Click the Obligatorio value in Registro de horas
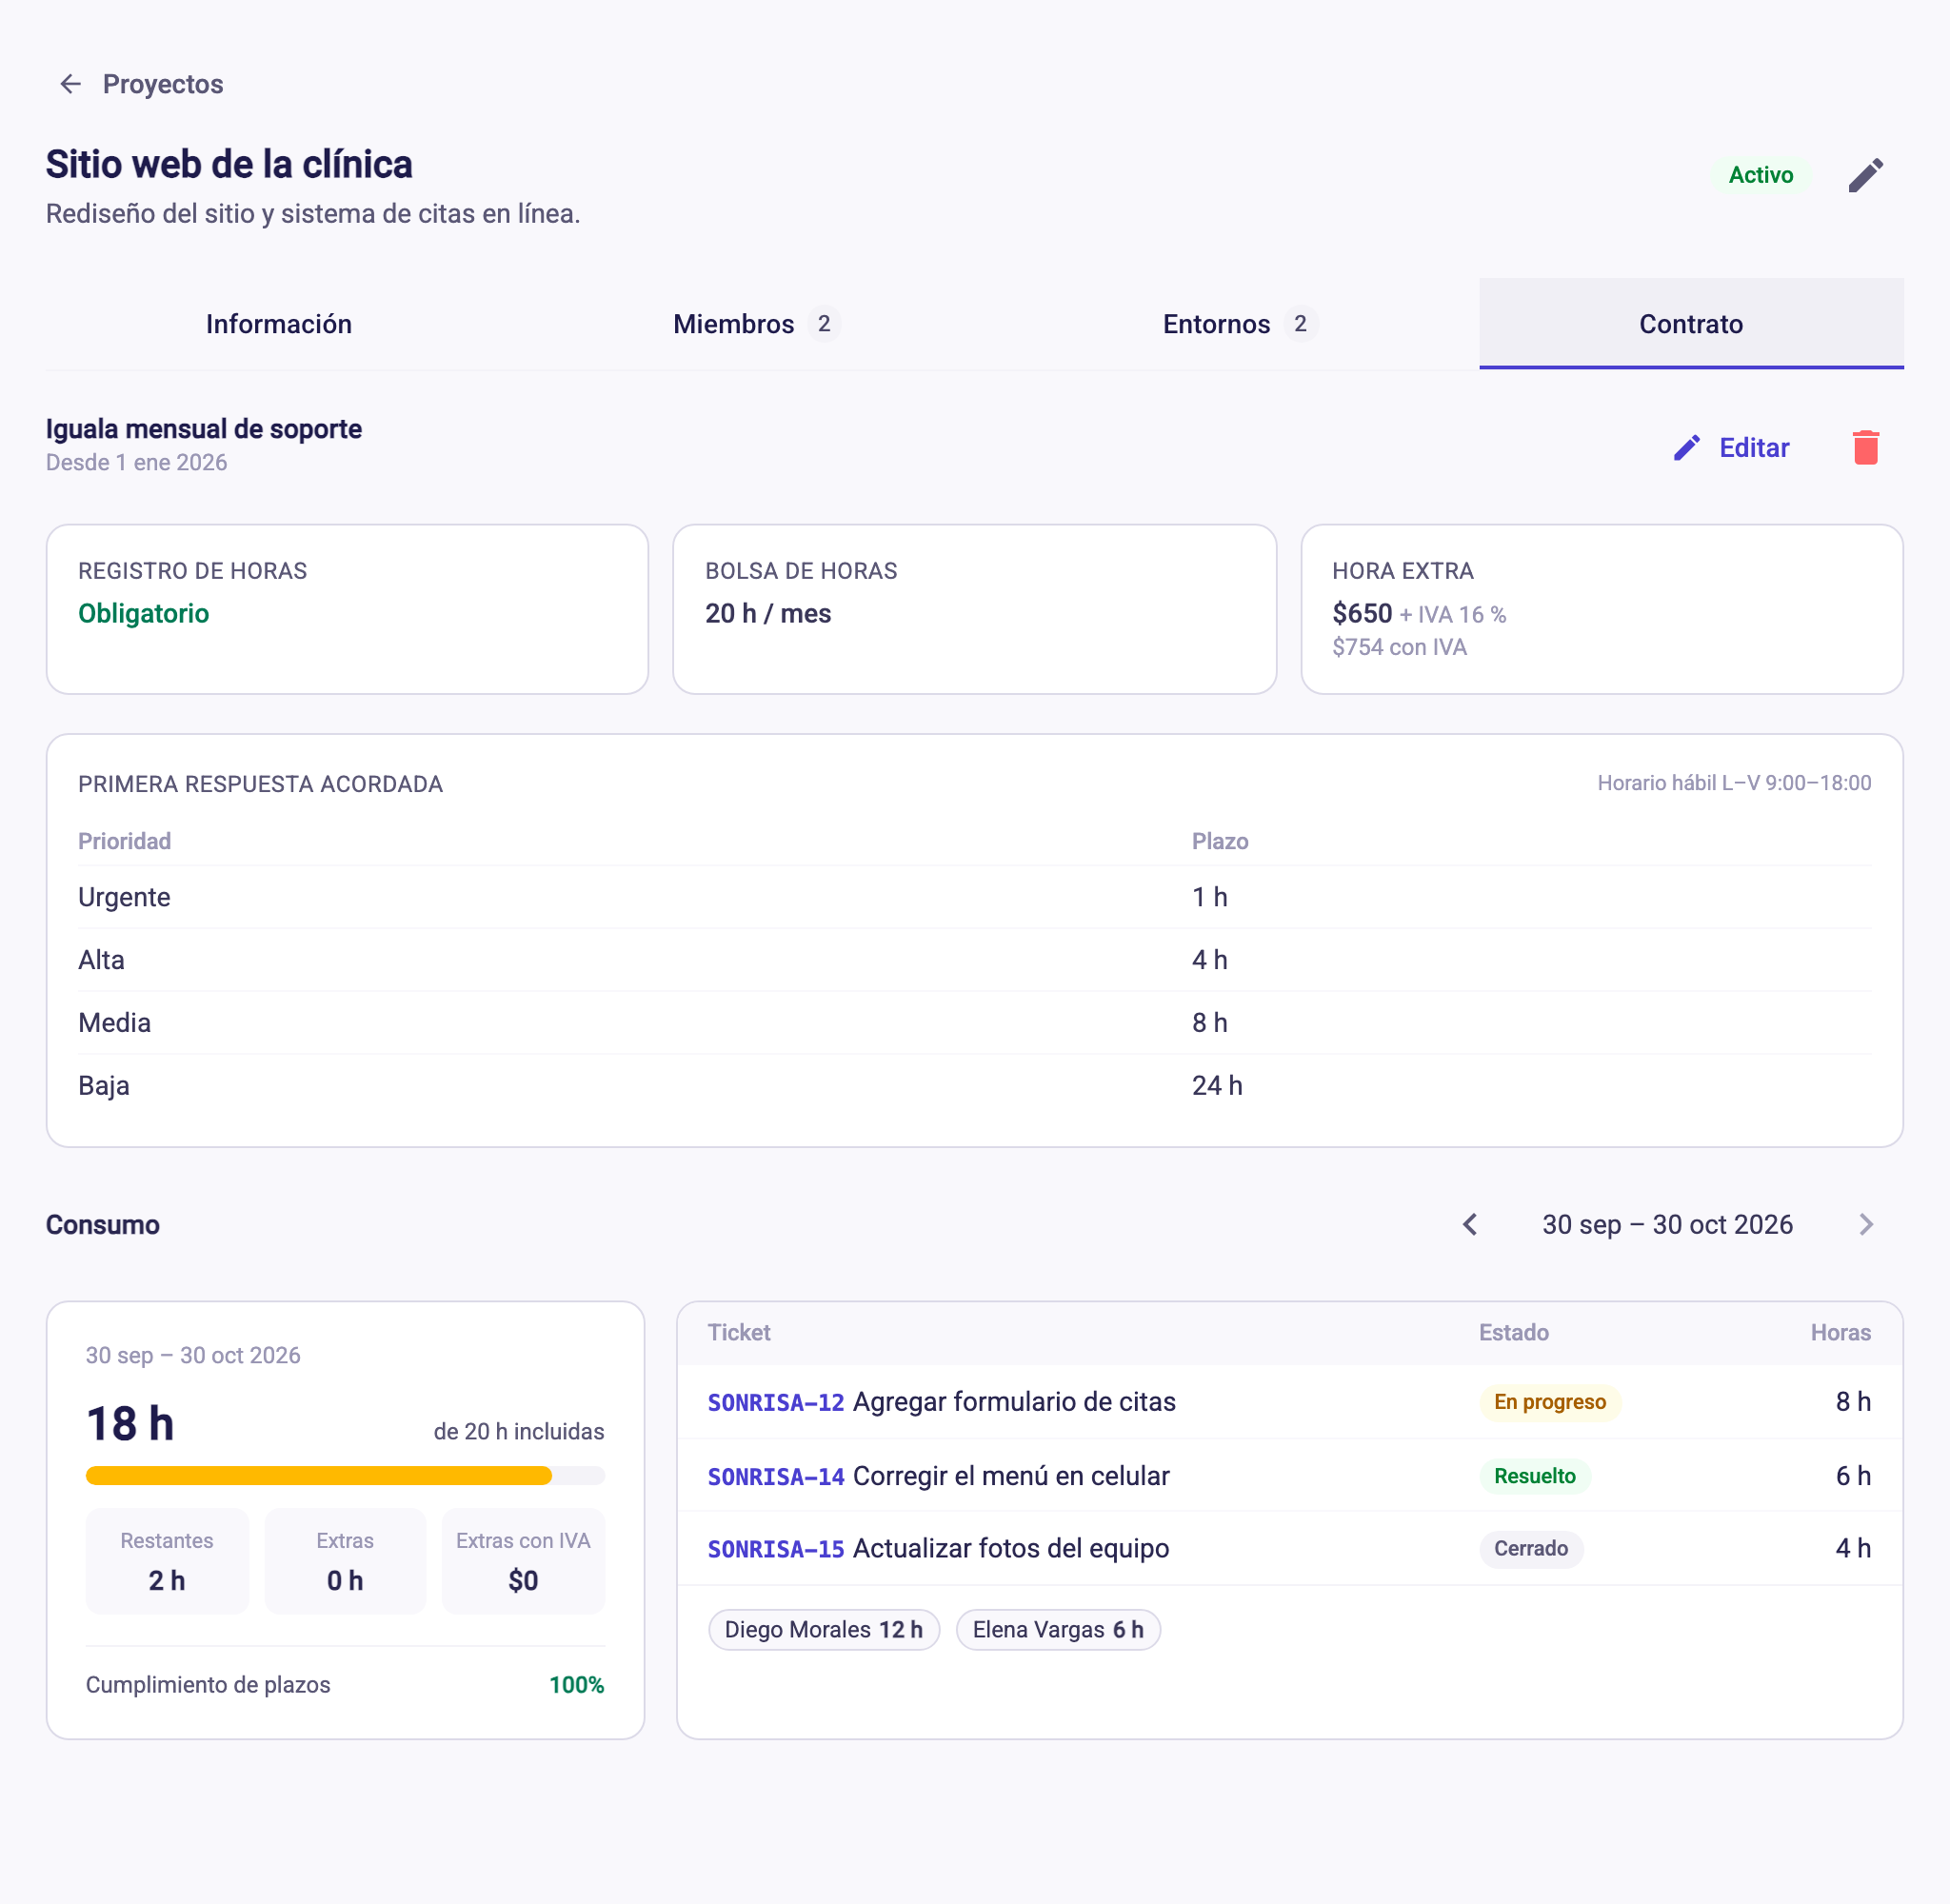This screenshot has width=1950, height=1904. pyautogui.click(x=144, y=614)
